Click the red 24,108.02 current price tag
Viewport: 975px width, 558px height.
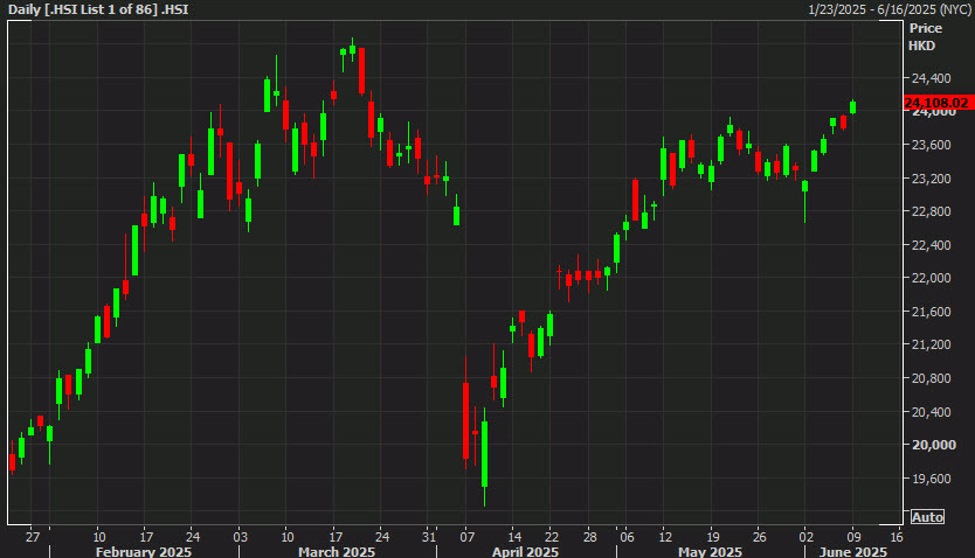936,102
